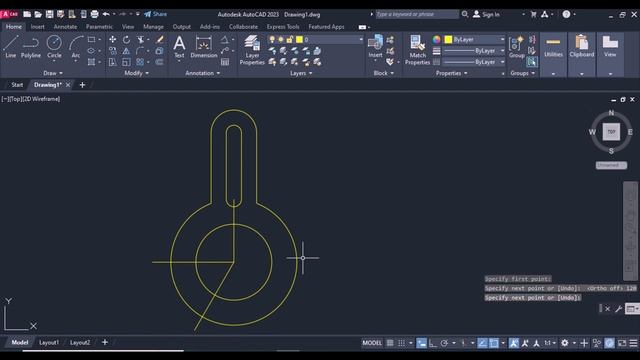The image size is (640, 360).
Task: Expand the Layers panel
Action: coord(301,73)
